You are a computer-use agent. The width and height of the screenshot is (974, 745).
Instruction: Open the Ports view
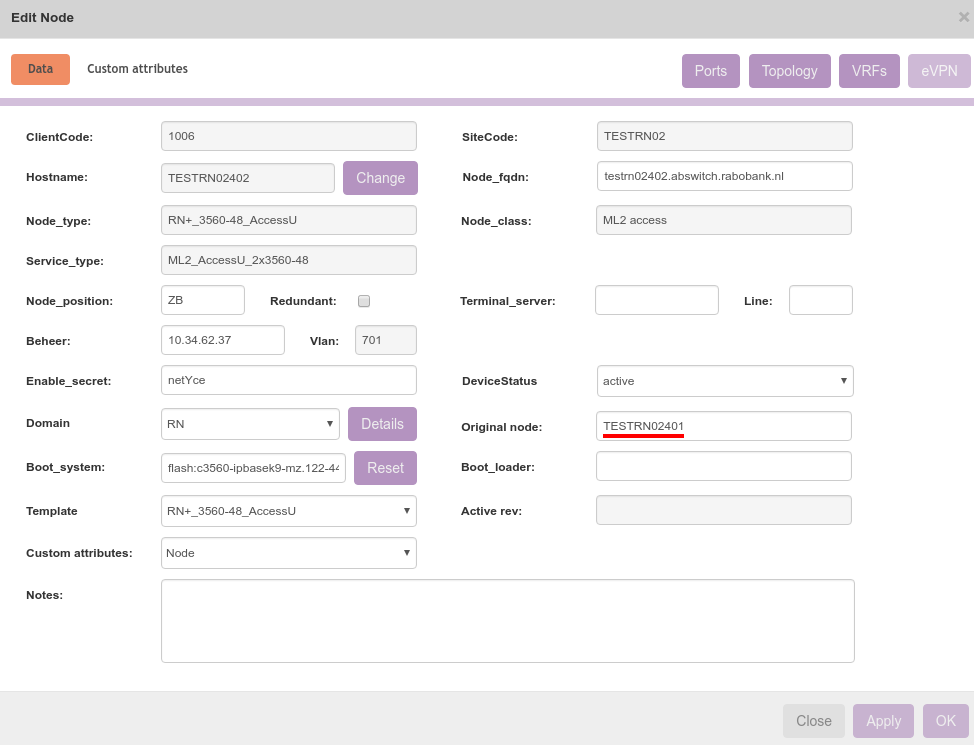(x=710, y=71)
